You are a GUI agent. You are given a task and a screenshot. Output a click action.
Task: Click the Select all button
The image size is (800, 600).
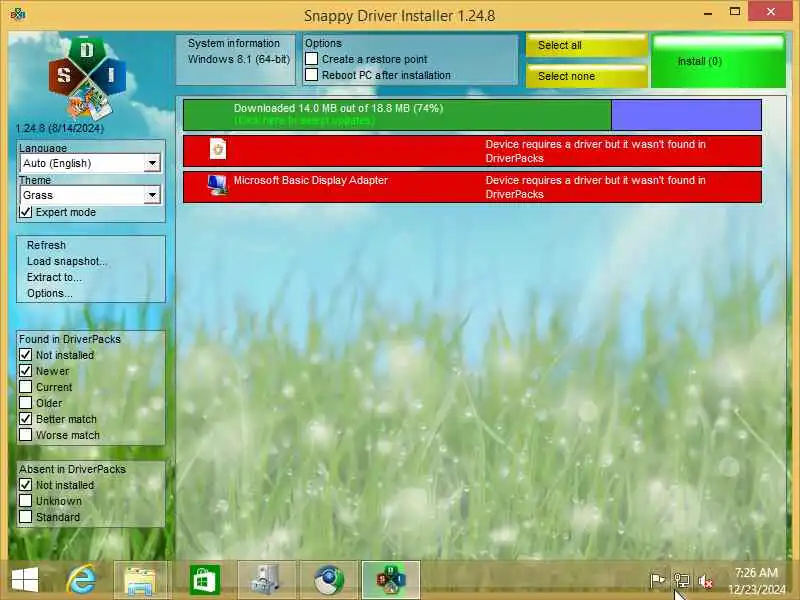point(587,45)
